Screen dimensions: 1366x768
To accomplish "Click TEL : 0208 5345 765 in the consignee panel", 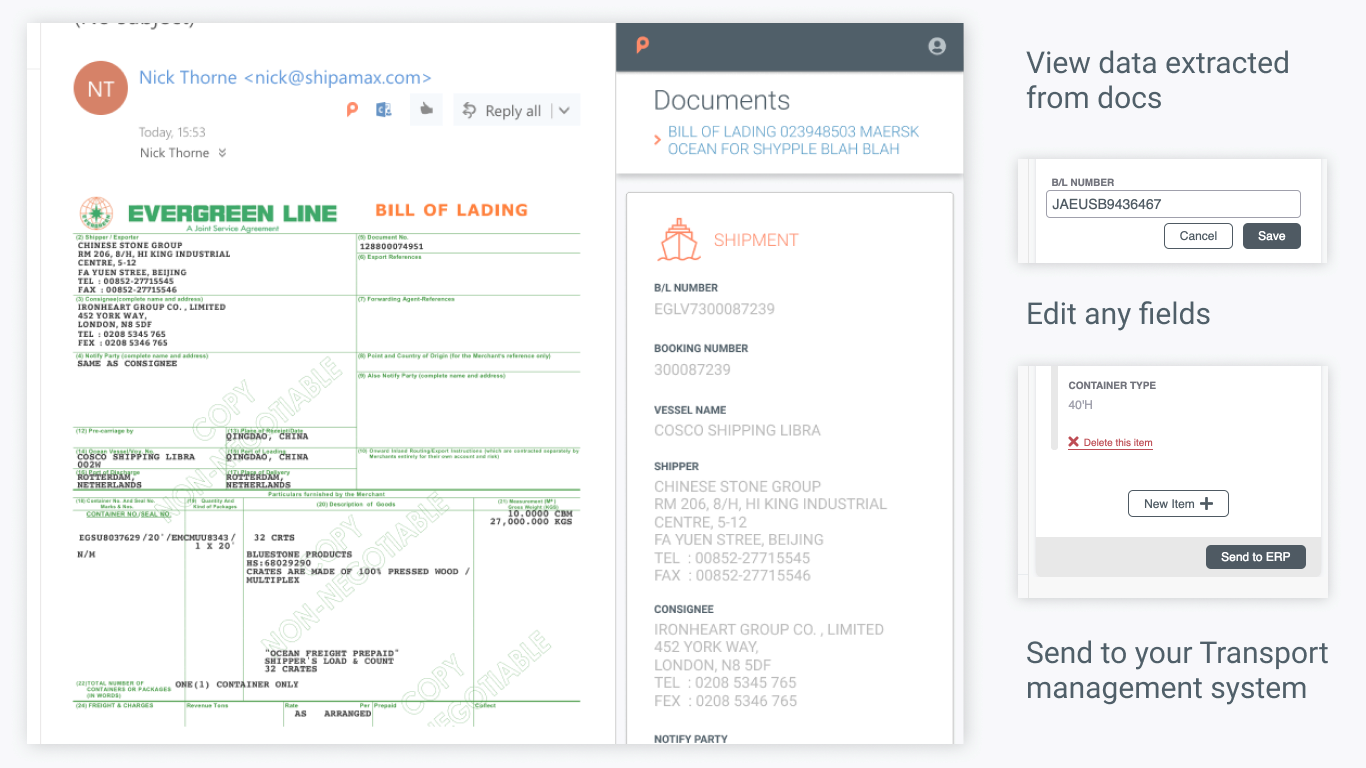I will [725, 683].
